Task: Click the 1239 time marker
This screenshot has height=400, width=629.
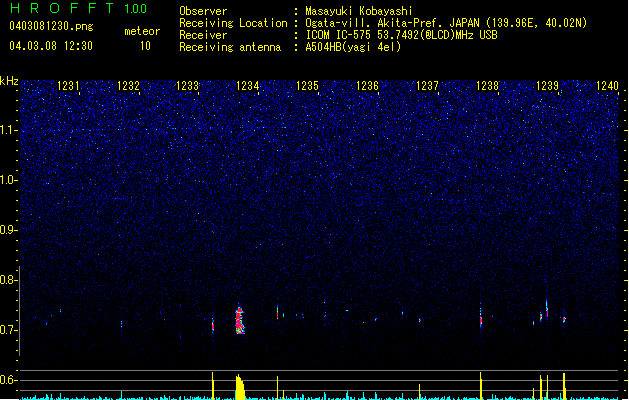Action: click(x=547, y=86)
